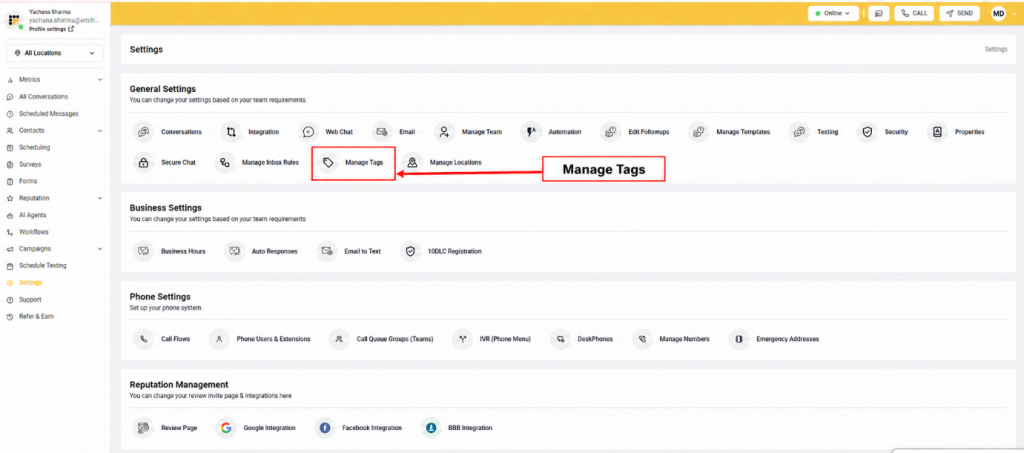Open the Integration settings icon

231,132
